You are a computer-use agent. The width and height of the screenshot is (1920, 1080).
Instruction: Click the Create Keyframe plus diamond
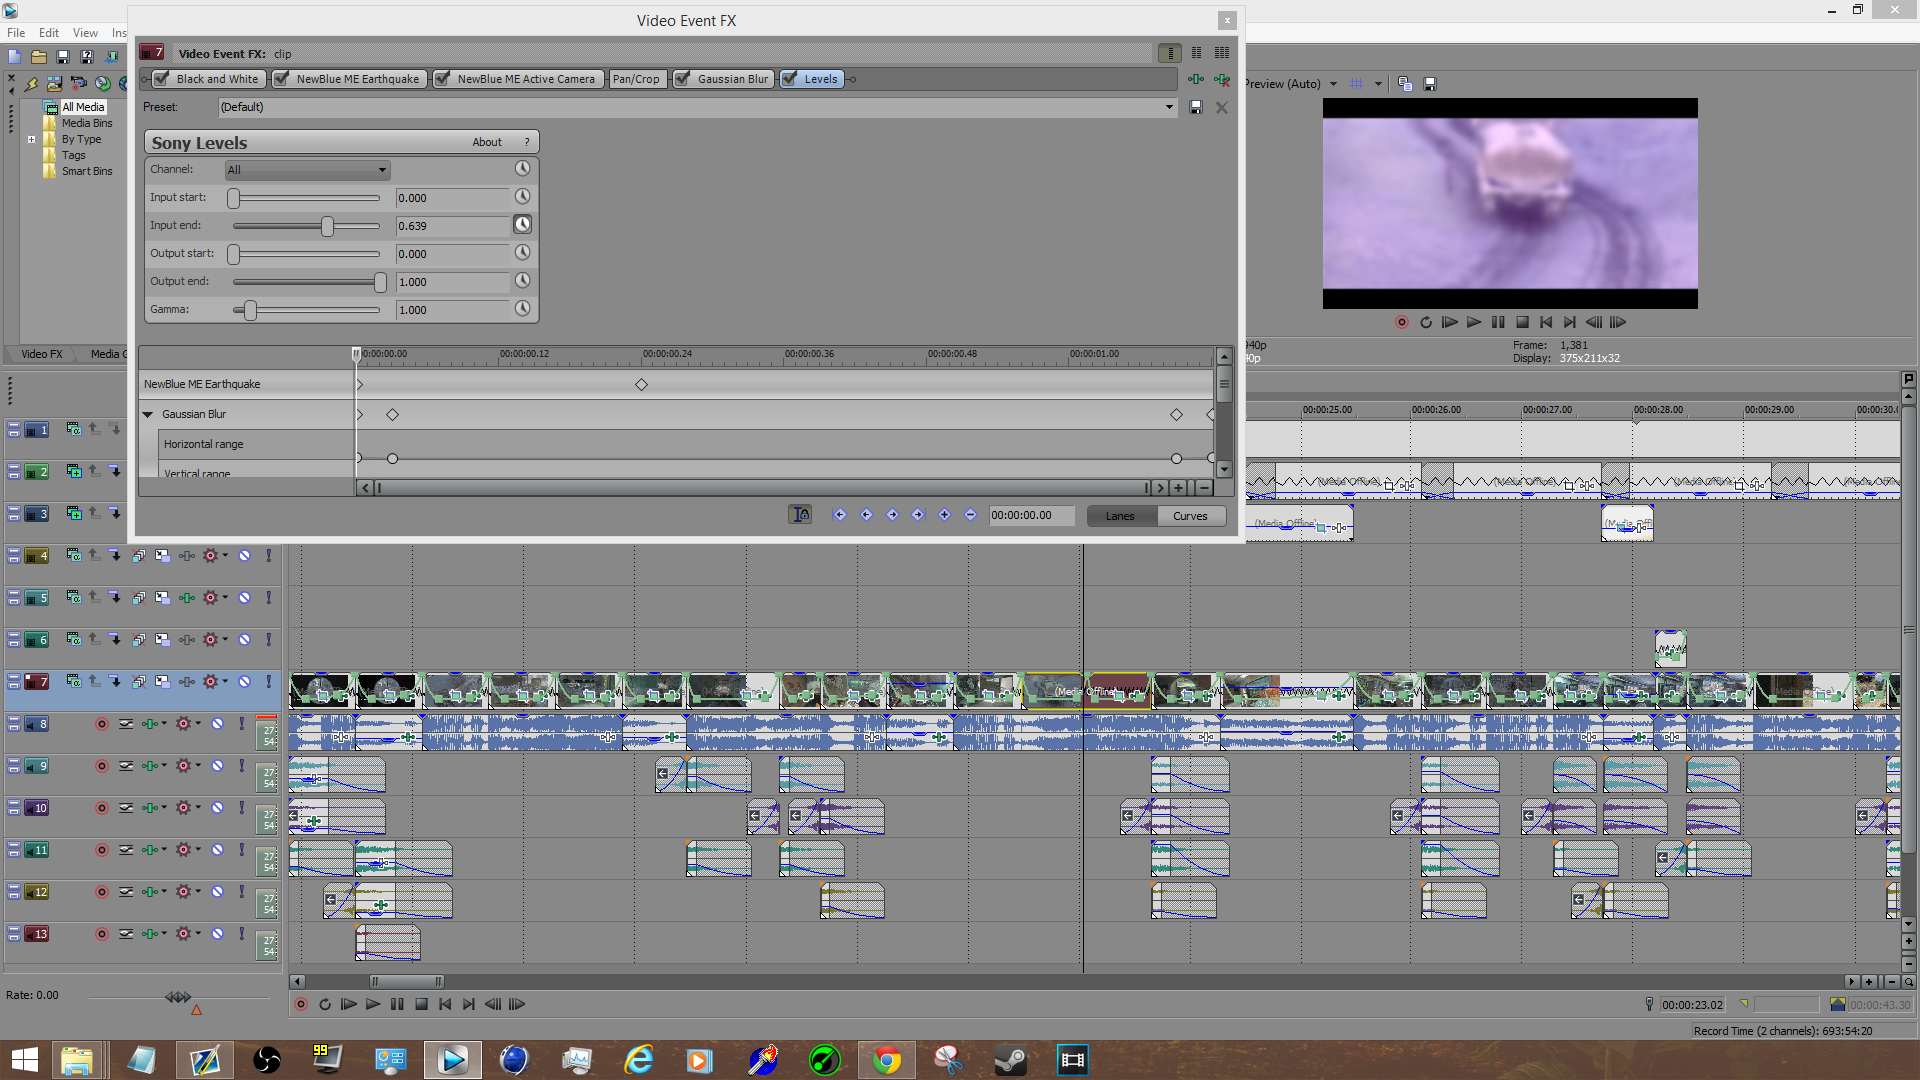tap(944, 515)
